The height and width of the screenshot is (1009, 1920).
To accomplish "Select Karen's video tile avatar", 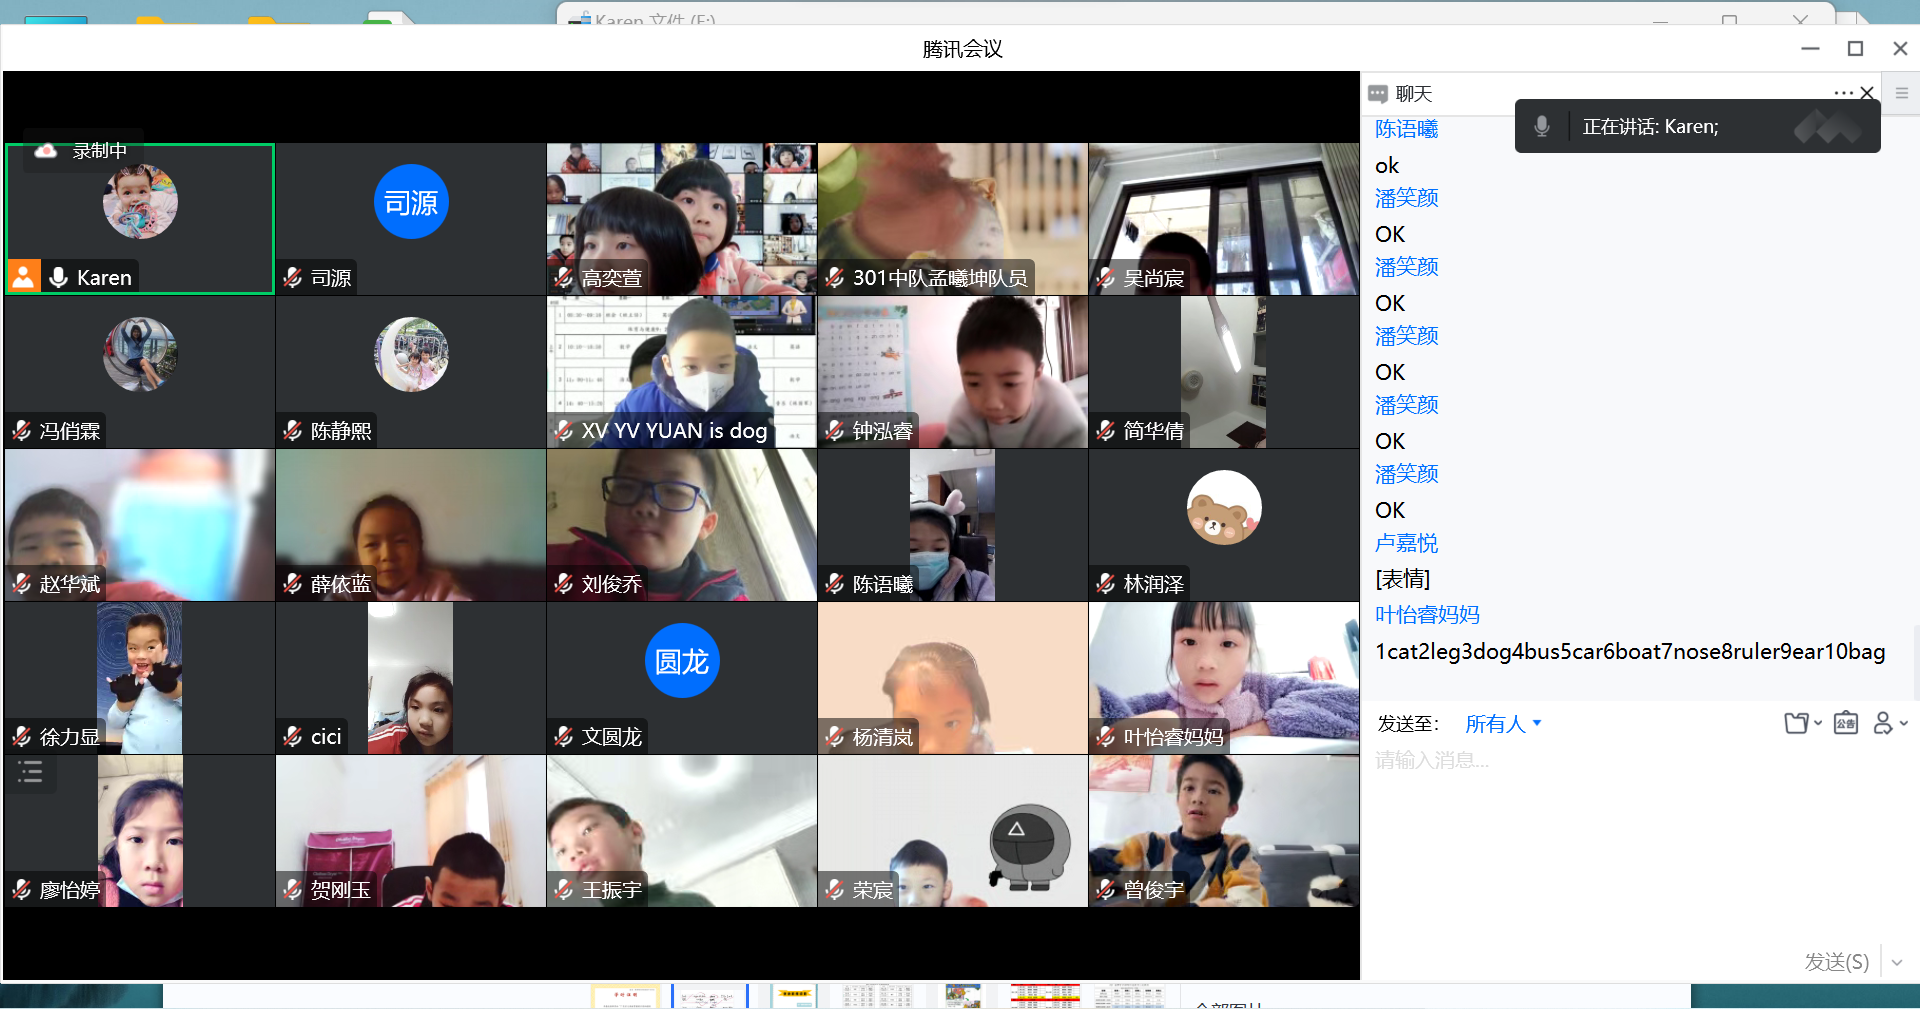I will [x=140, y=202].
